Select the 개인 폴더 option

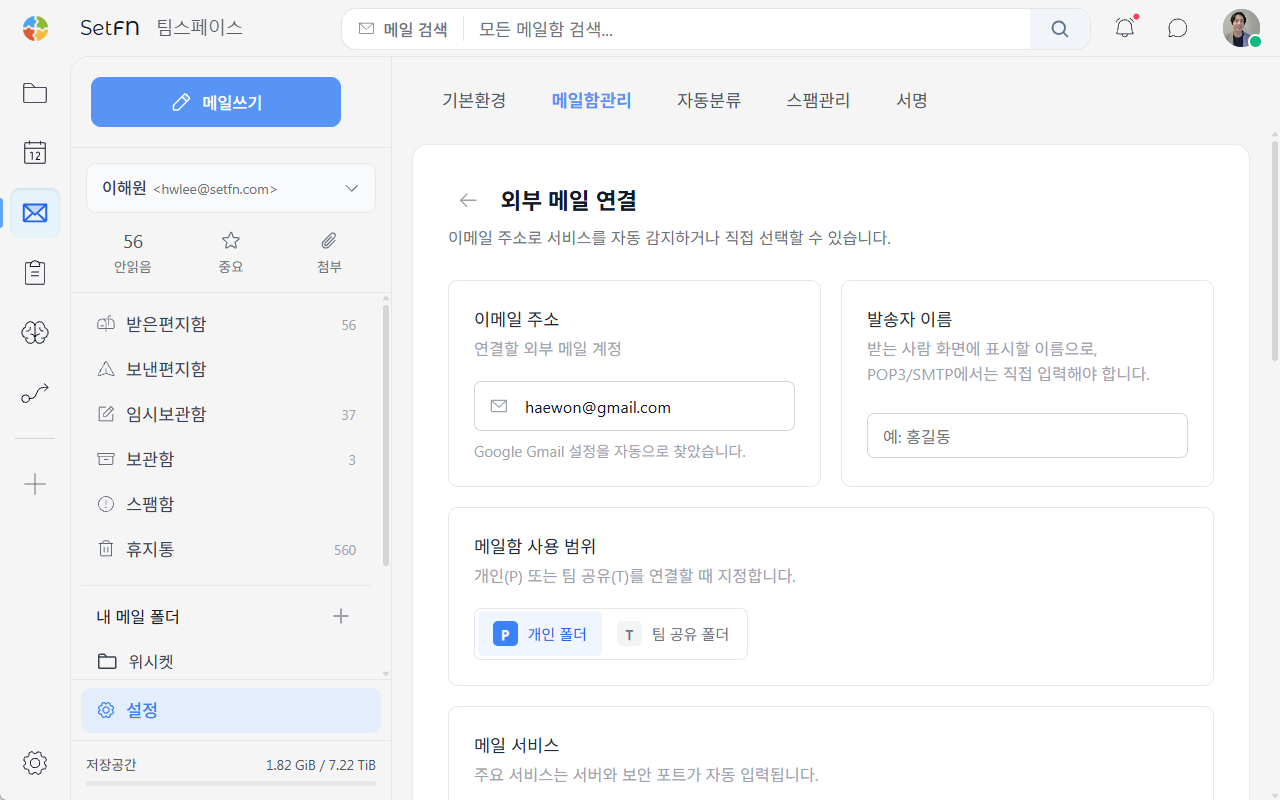[540, 634]
